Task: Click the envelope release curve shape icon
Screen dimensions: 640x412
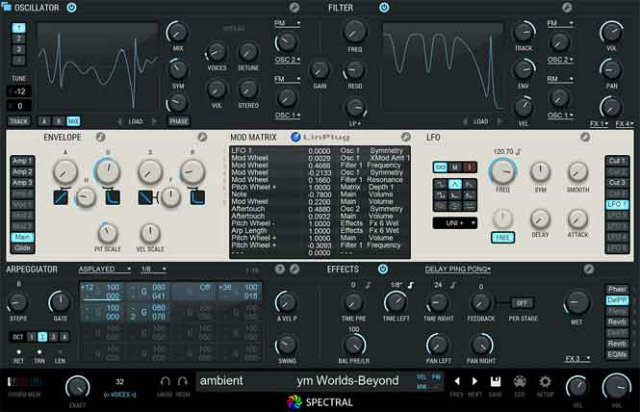Action: 198,198
